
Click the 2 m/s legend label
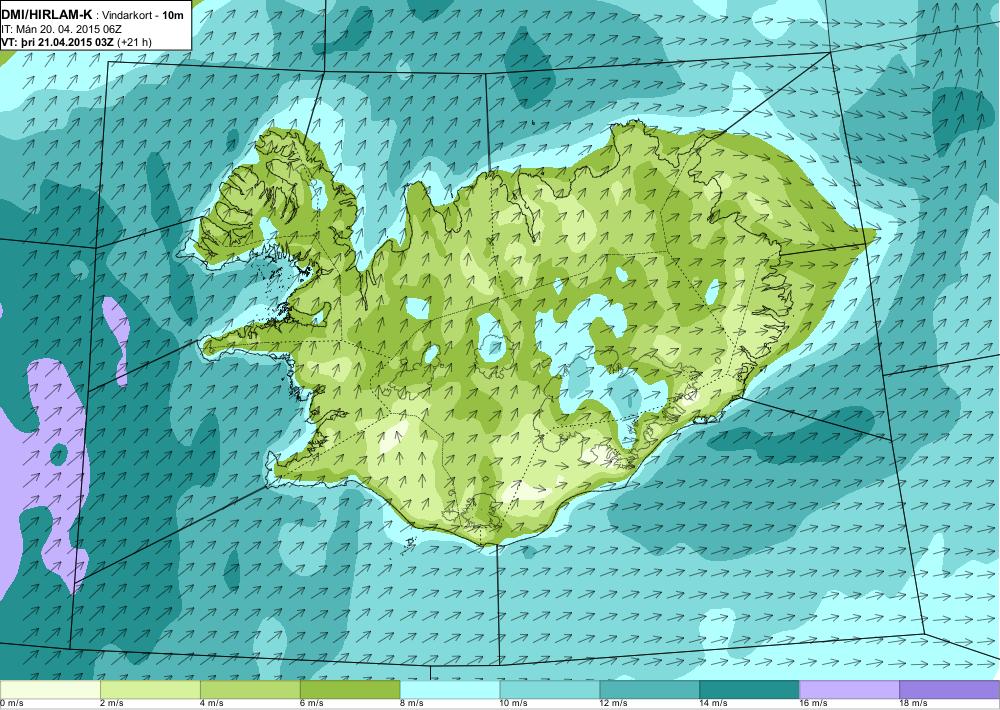point(112,704)
